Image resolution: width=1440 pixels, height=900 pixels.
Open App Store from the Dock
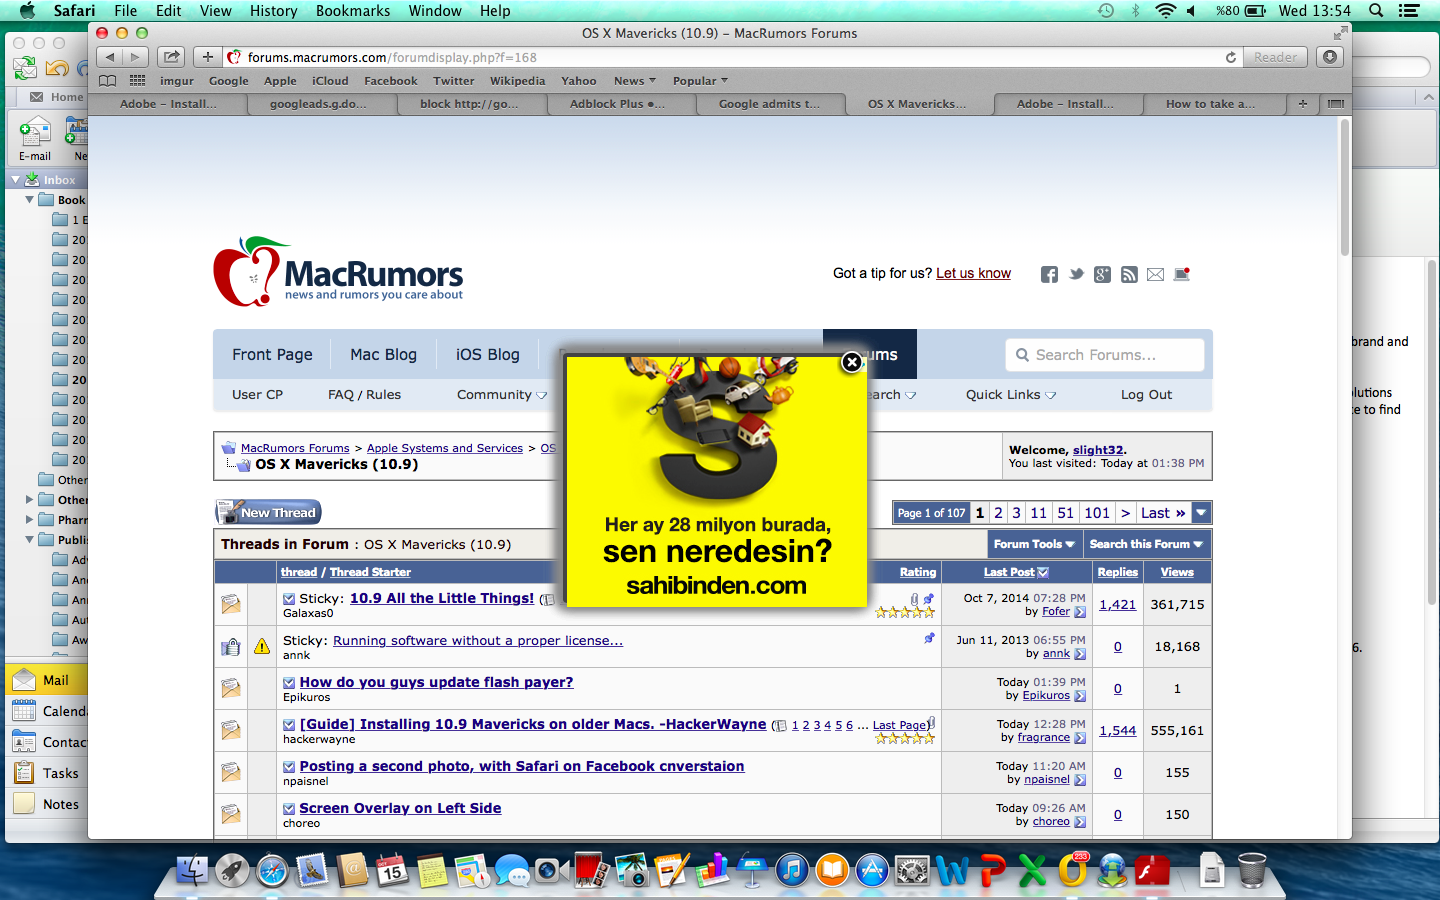tap(872, 870)
